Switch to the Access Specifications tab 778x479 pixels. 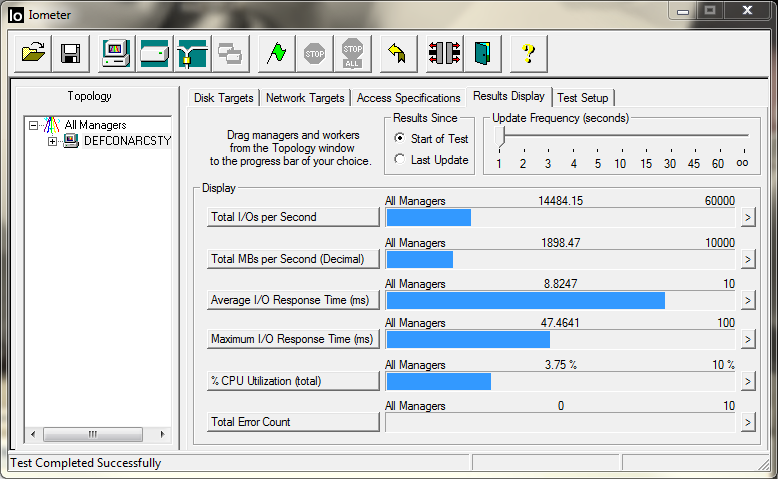point(408,98)
